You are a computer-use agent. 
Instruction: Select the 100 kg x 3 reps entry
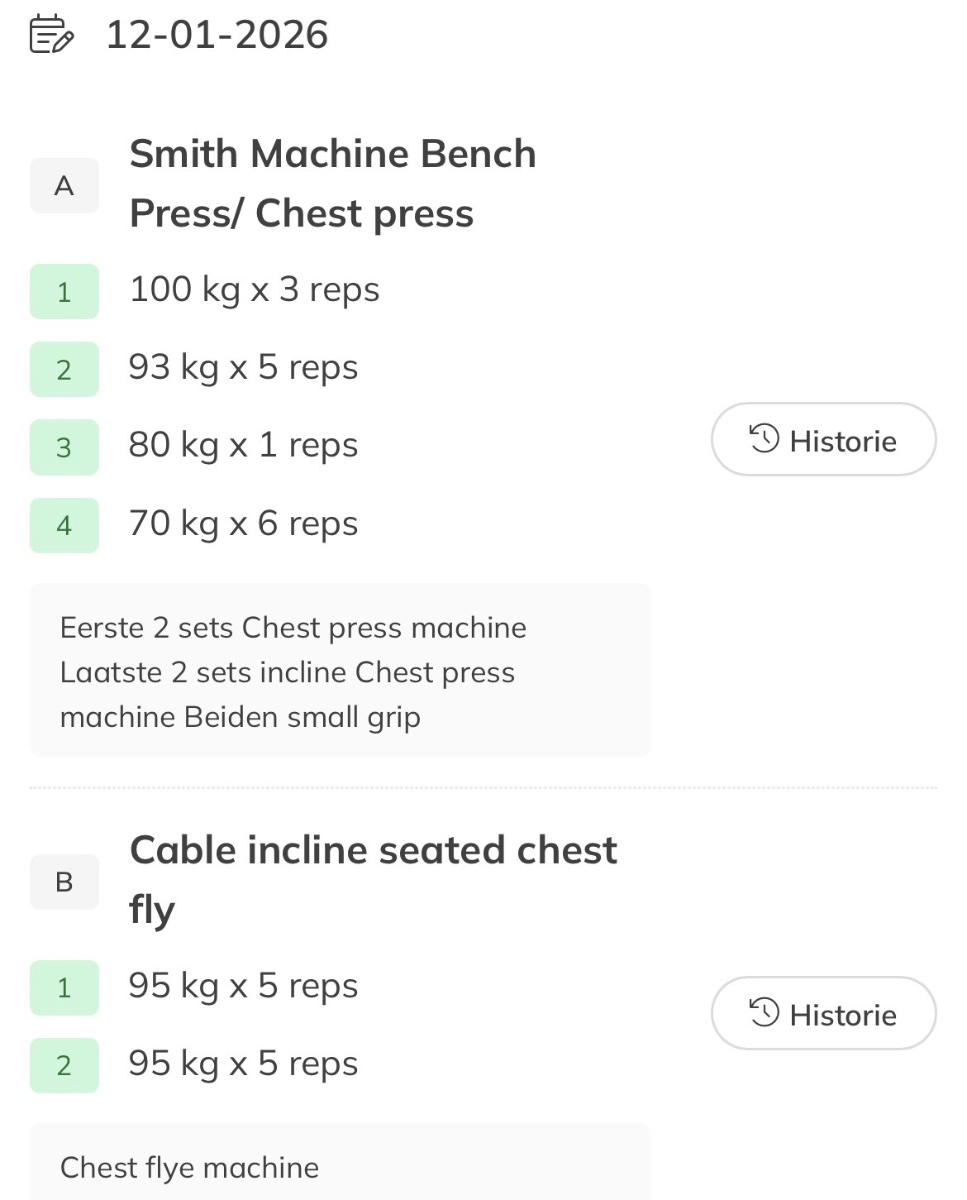tap(254, 290)
